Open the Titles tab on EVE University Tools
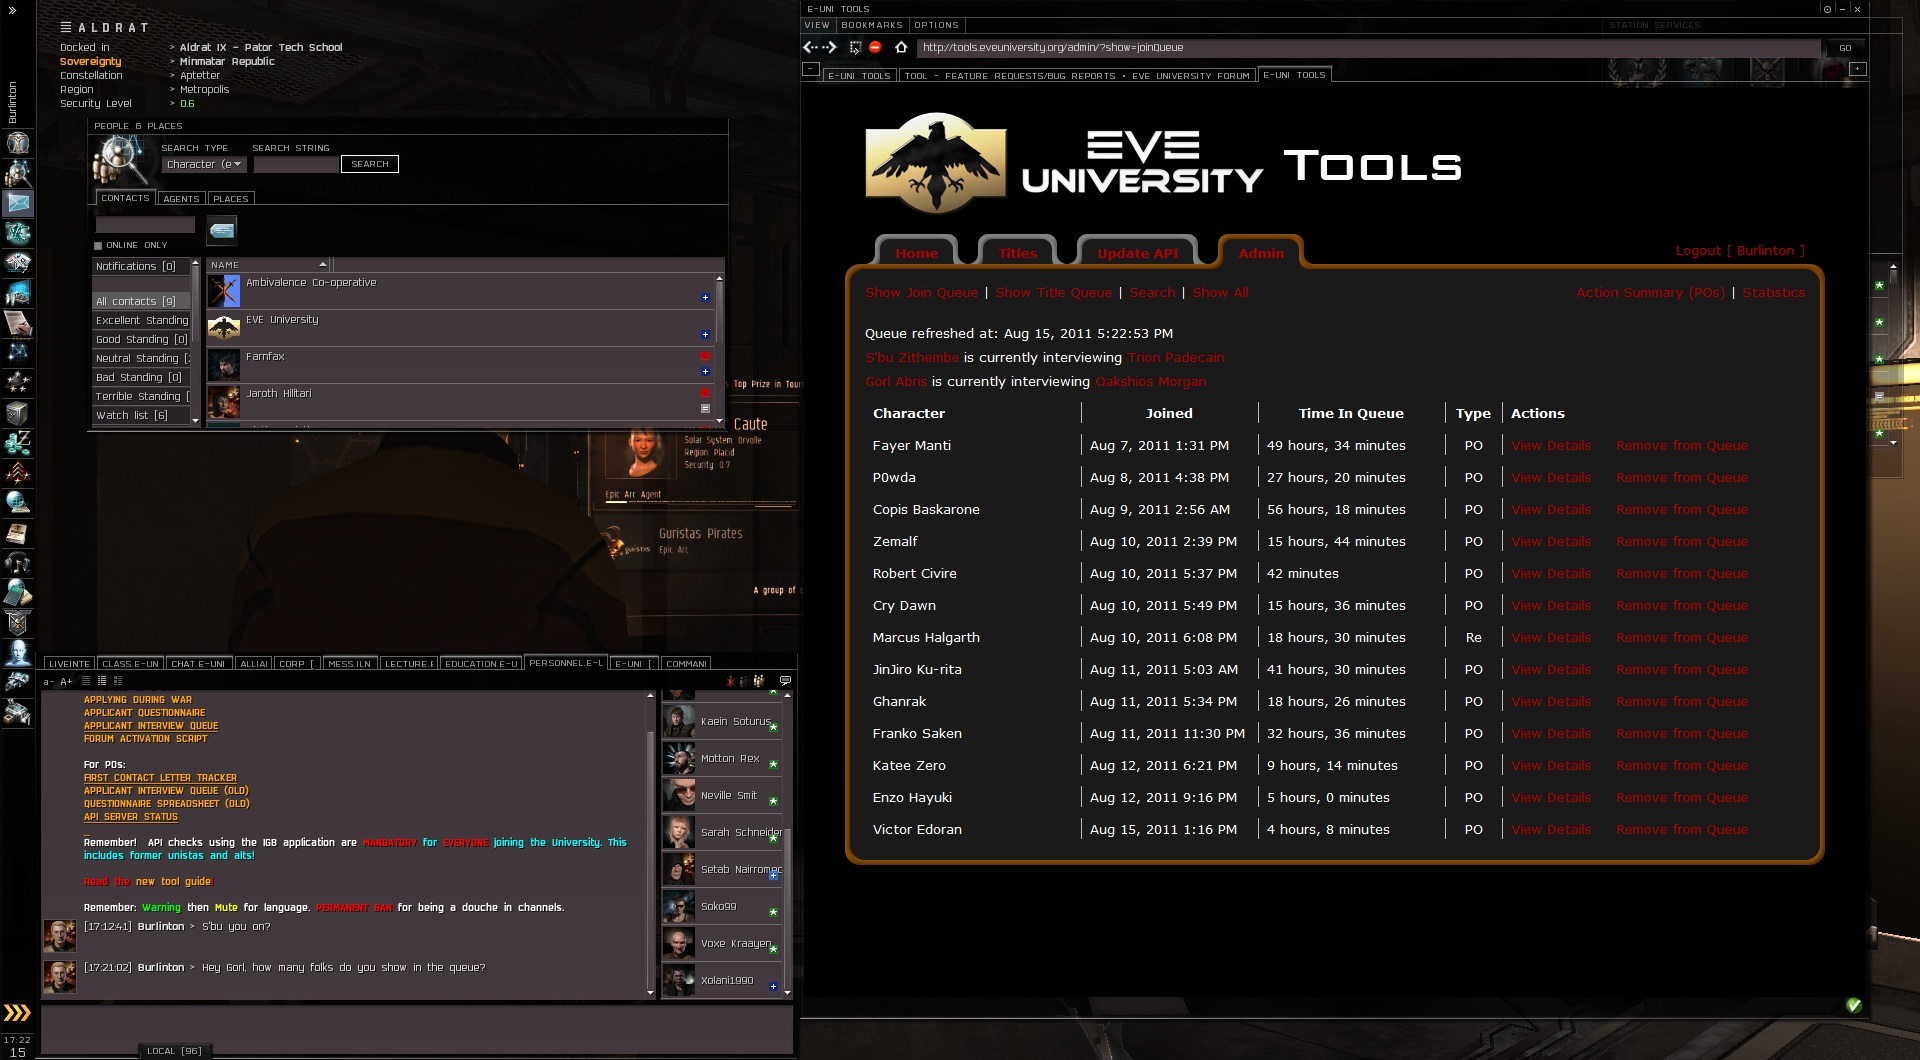This screenshot has width=1920, height=1060. point(1017,253)
